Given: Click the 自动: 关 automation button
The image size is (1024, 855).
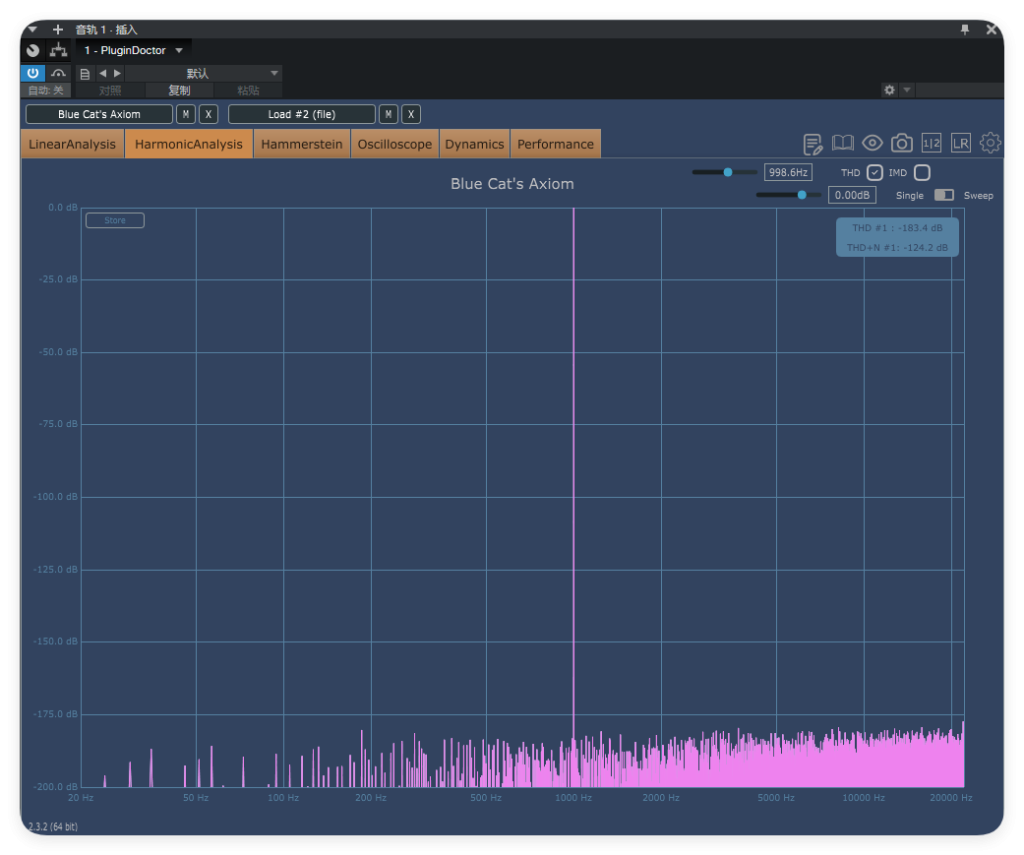Looking at the screenshot, I should [x=46, y=90].
